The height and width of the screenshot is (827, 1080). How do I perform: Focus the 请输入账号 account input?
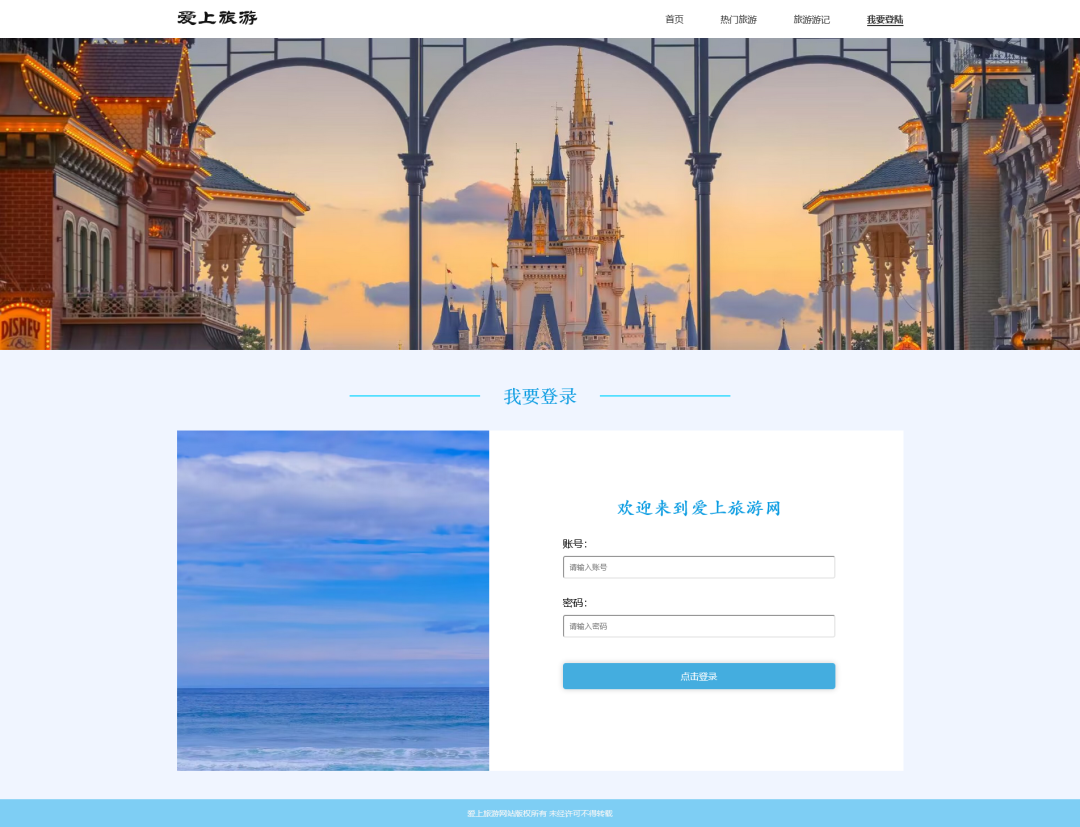[x=698, y=567]
